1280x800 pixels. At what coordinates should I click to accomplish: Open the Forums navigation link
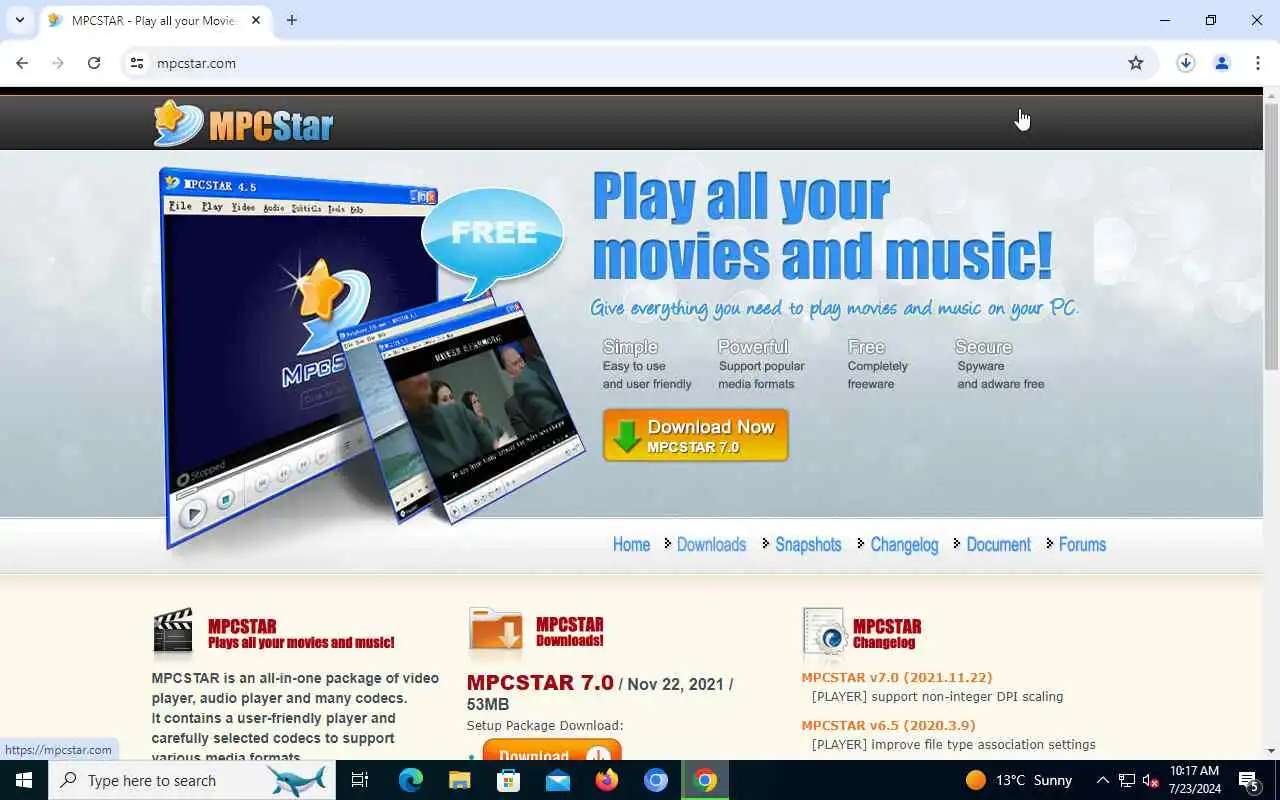click(1082, 545)
